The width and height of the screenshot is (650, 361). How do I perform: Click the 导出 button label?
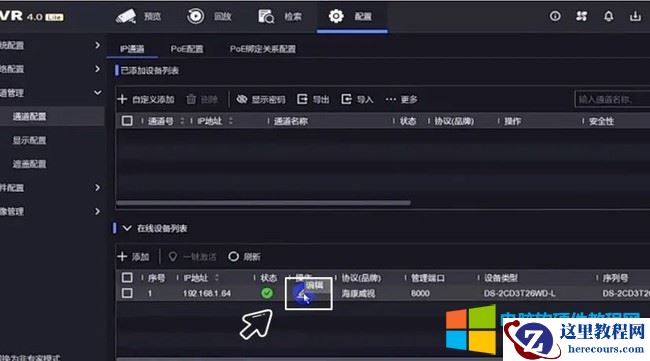(x=321, y=99)
